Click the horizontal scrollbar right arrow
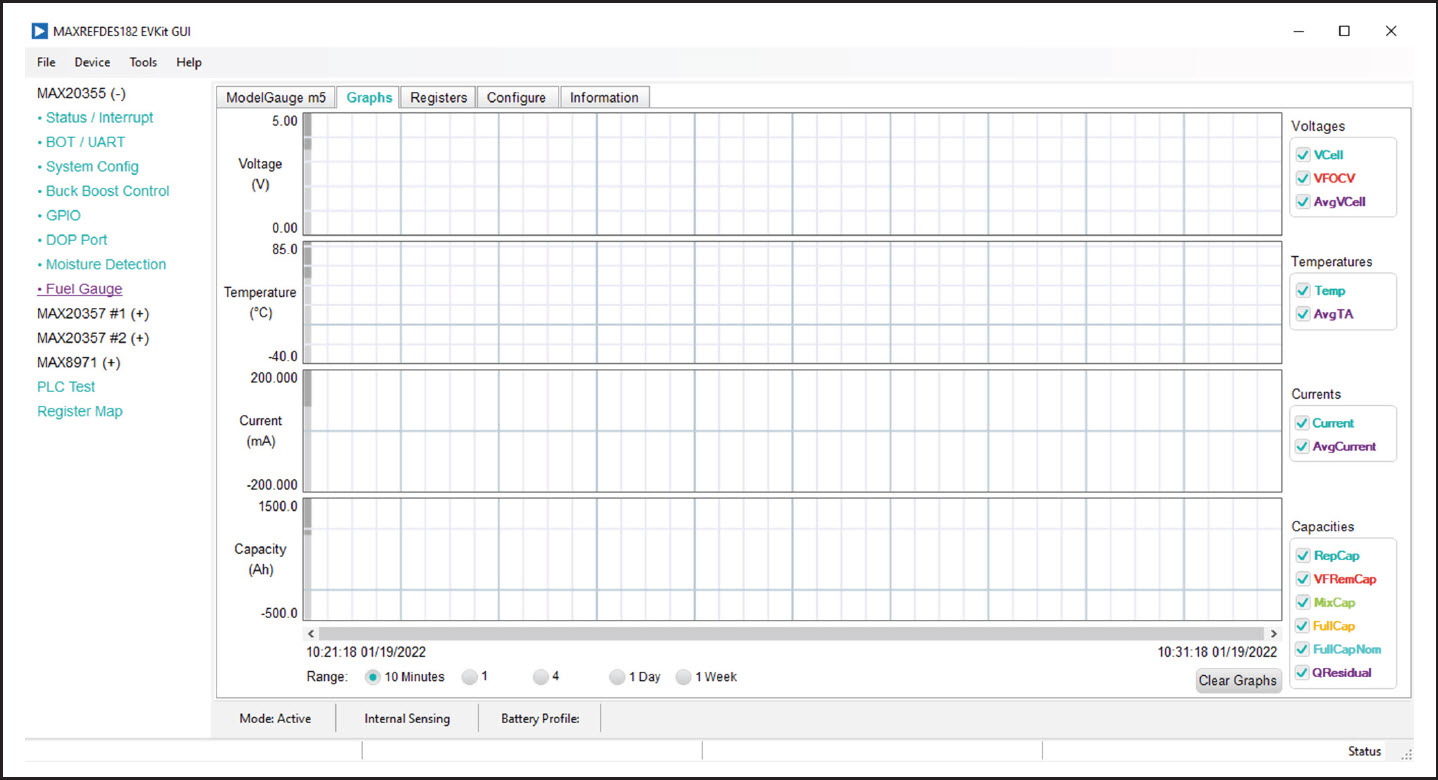This screenshot has height=780, width=1438. [x=1273, y=634]
